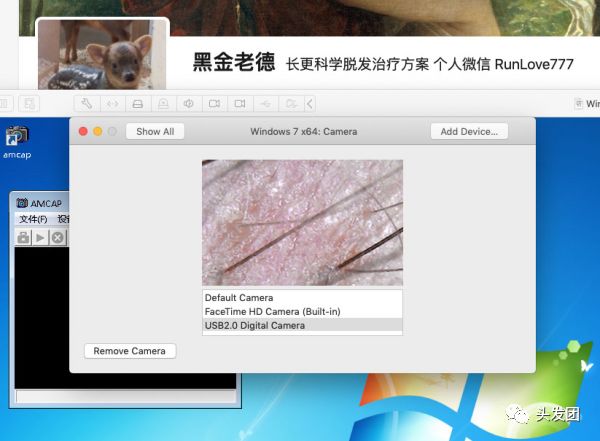Image resolution: width=600 pixels, height=441 pixels.
Task: Click the deer profile avatar picture
Action: 102,54
